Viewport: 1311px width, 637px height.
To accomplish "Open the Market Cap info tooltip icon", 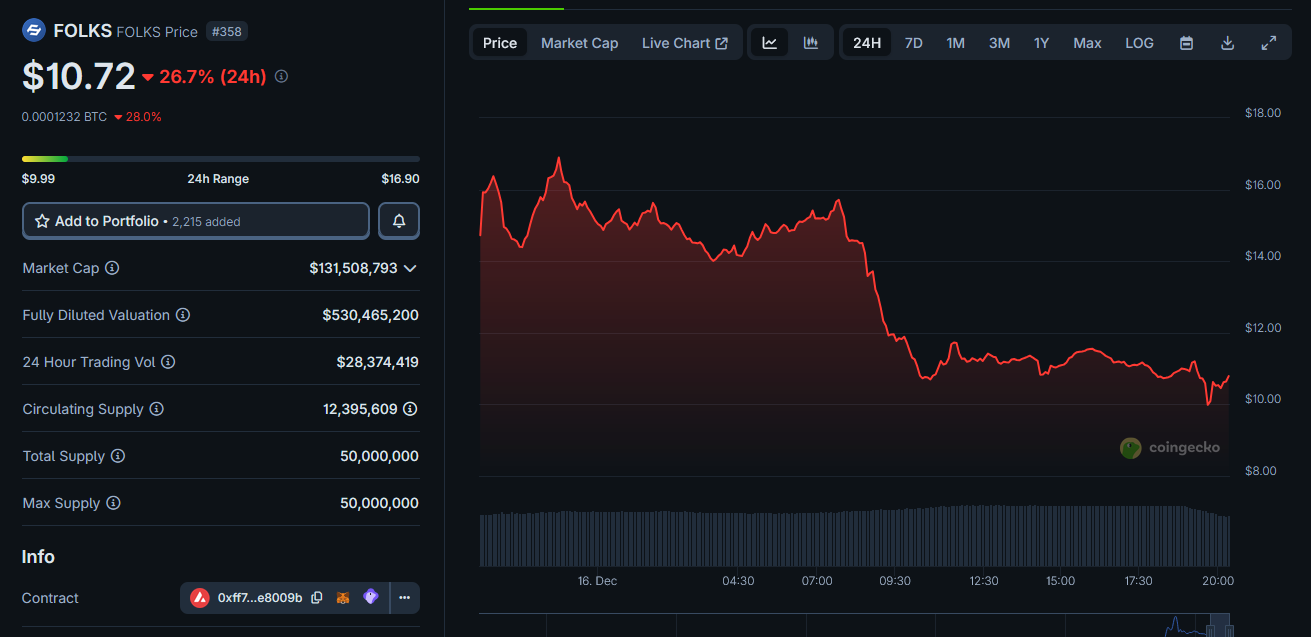I will (112, 268).
